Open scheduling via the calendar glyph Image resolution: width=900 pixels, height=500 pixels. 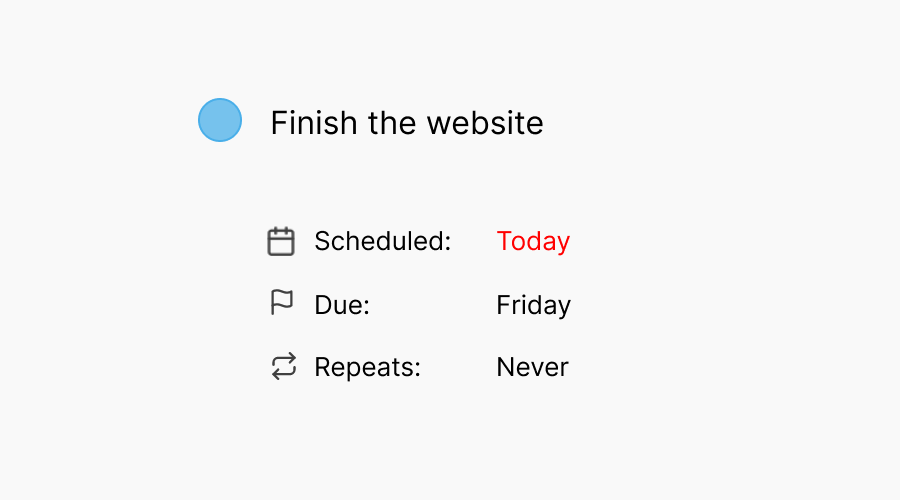pos(281,241)
